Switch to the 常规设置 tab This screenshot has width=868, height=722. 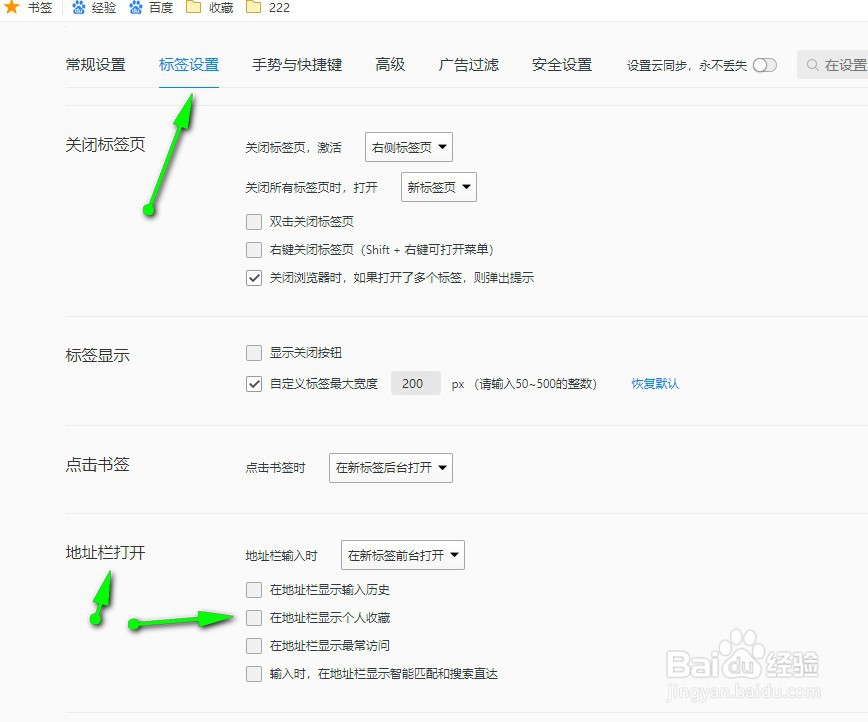95,64
